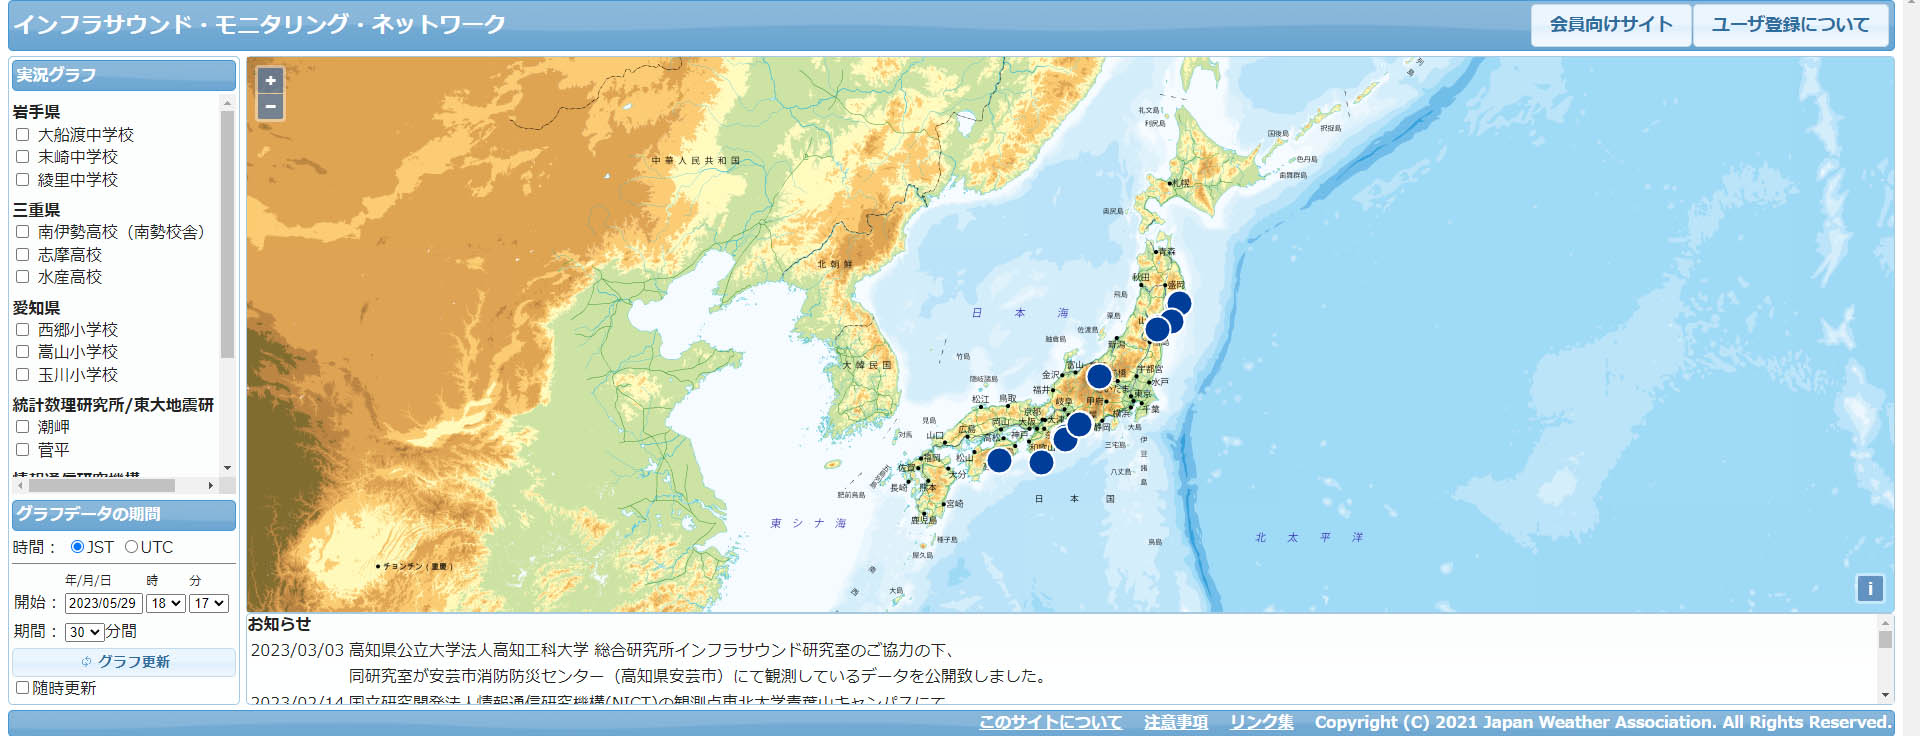Image resolution: width=1920 pixels, height=736 pixels.
Task: Zoom out the map with minus button
Action: click(x=270, y=106)
